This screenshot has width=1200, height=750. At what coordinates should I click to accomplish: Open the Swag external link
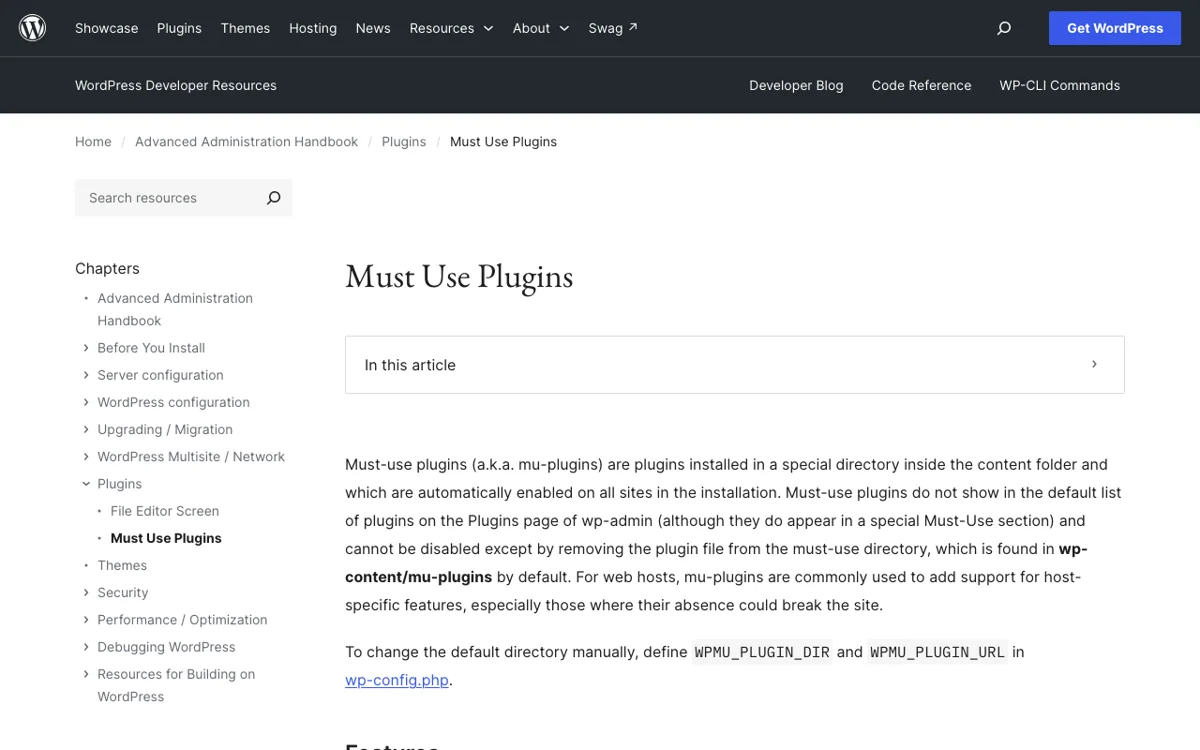click(613, 28)
